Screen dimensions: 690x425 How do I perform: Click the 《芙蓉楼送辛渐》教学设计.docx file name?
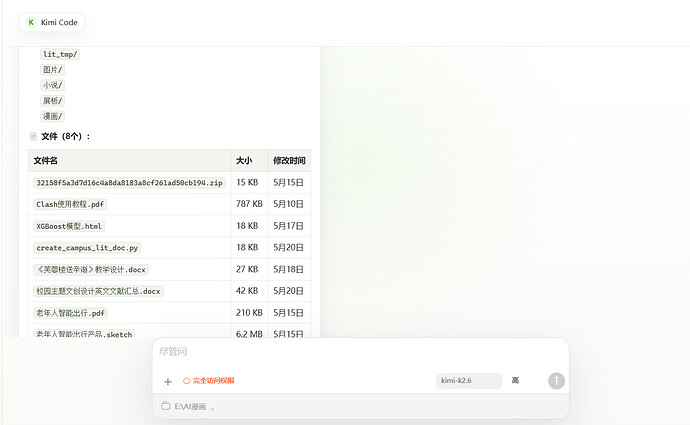point(91,269)
